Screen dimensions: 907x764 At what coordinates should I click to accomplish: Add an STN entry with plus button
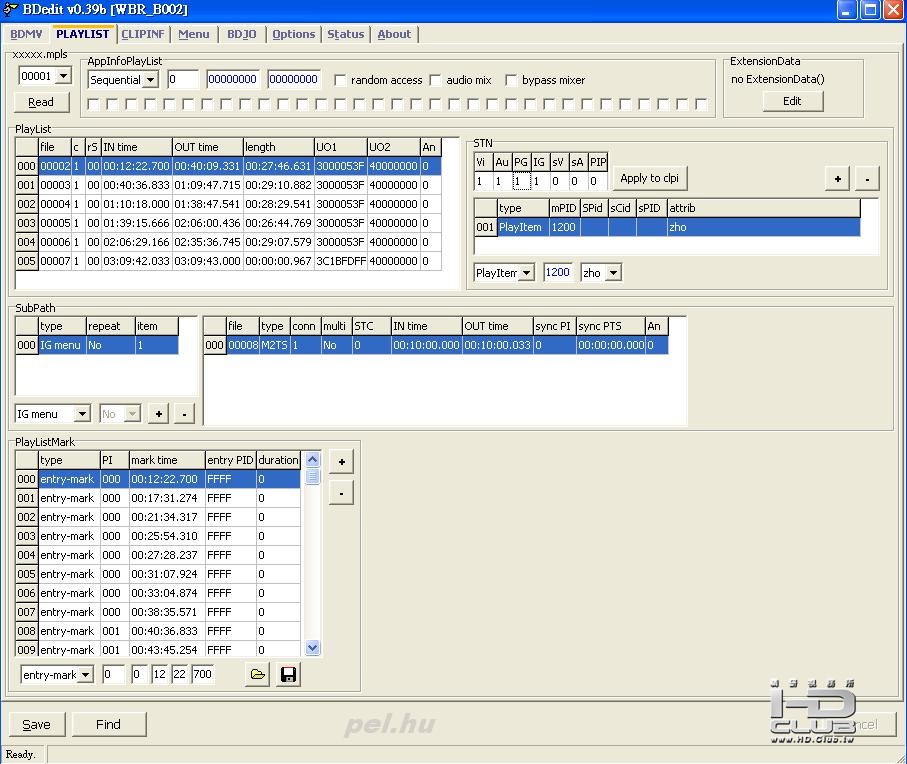tap(837, 178)
